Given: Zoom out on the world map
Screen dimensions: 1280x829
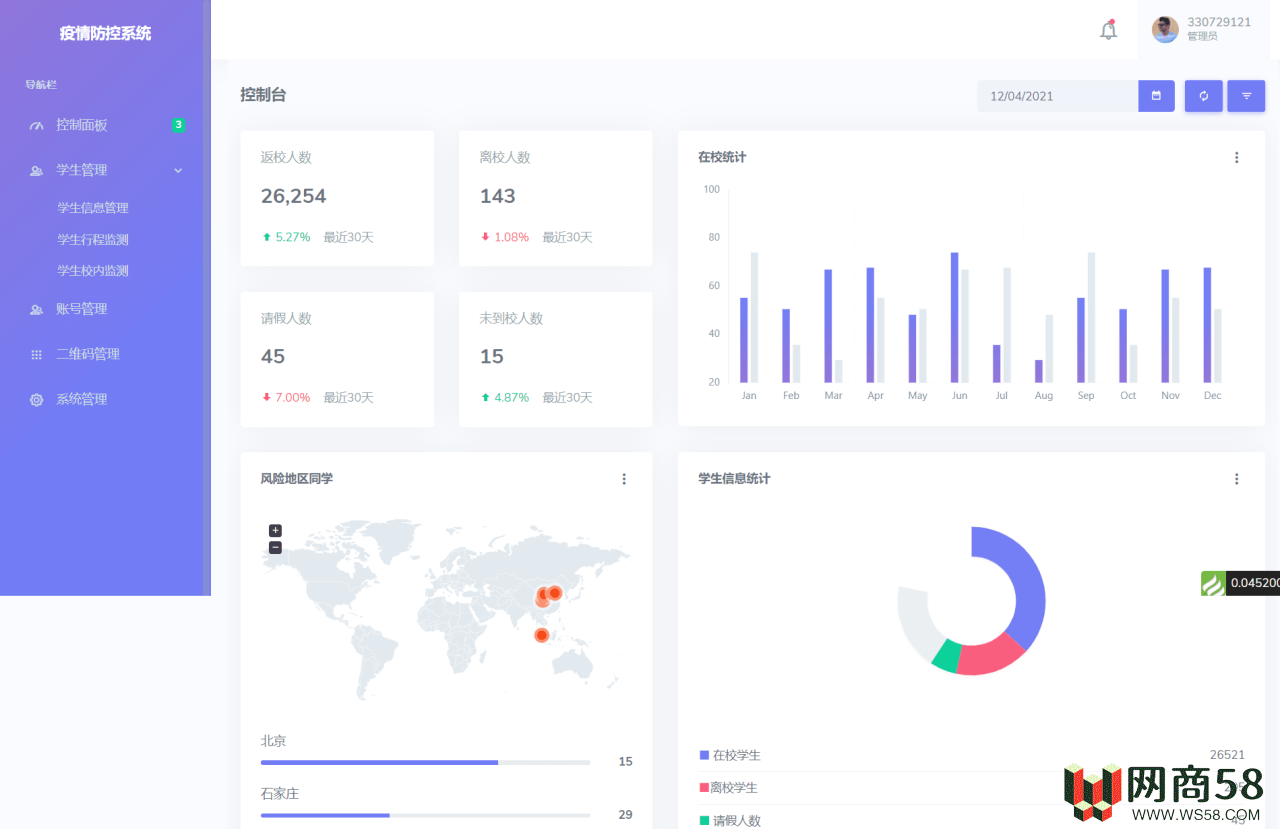Looking at the screenshot, I should pyautogui.click(x=275, y=547).
